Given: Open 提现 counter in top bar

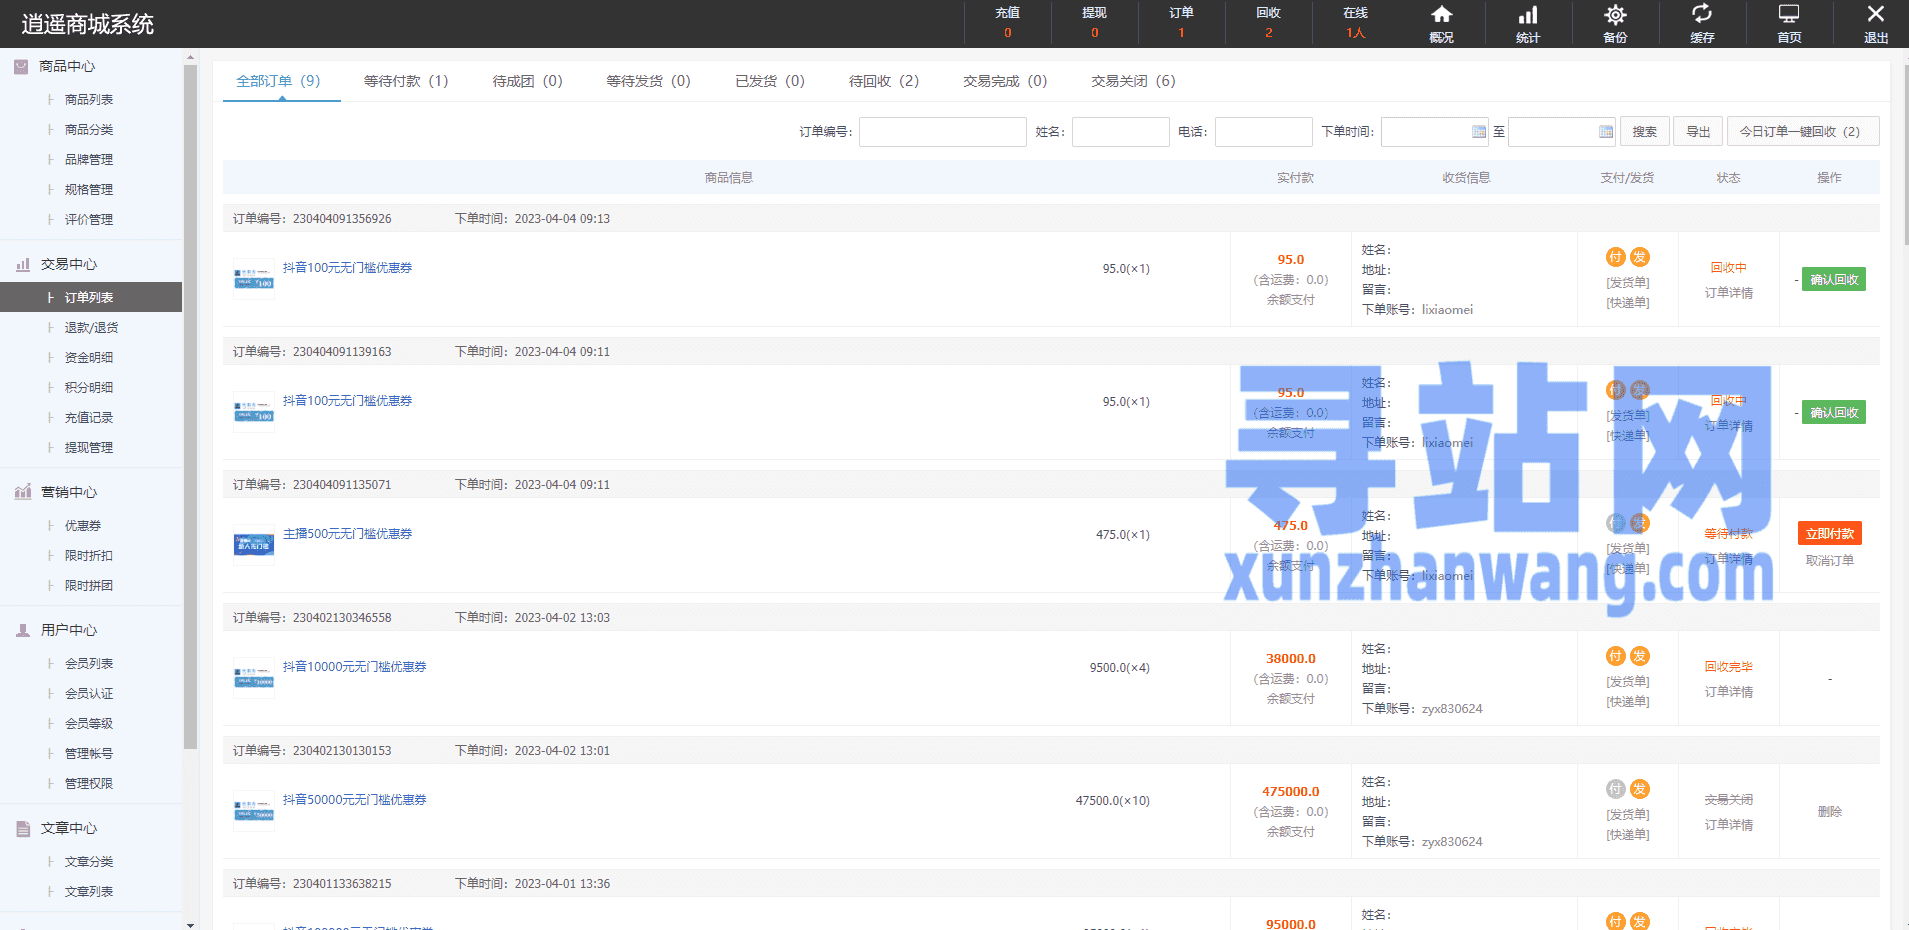Looking at the screenshot, I should [x=1094, y=22].
